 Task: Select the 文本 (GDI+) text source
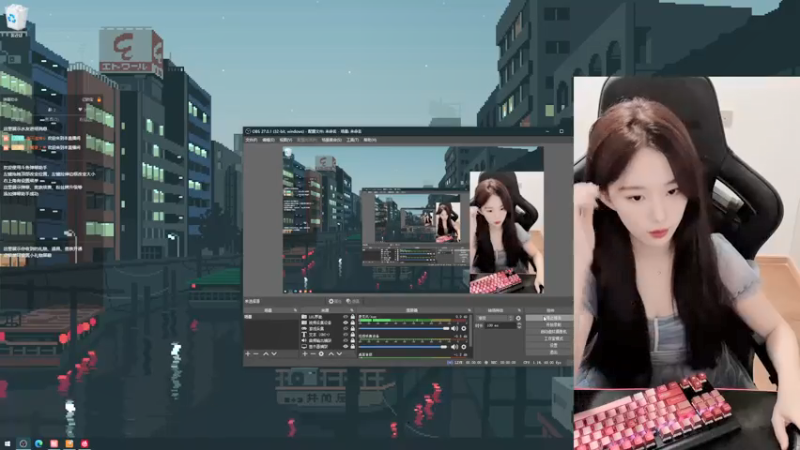pyautogui.click(x=328, y=335)
